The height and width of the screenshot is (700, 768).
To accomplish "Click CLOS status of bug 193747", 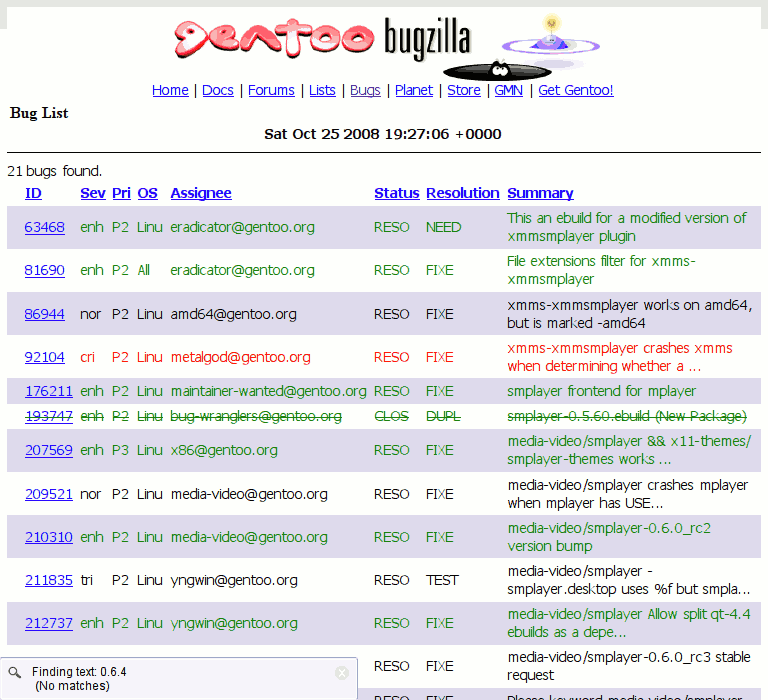I will 391,416.
